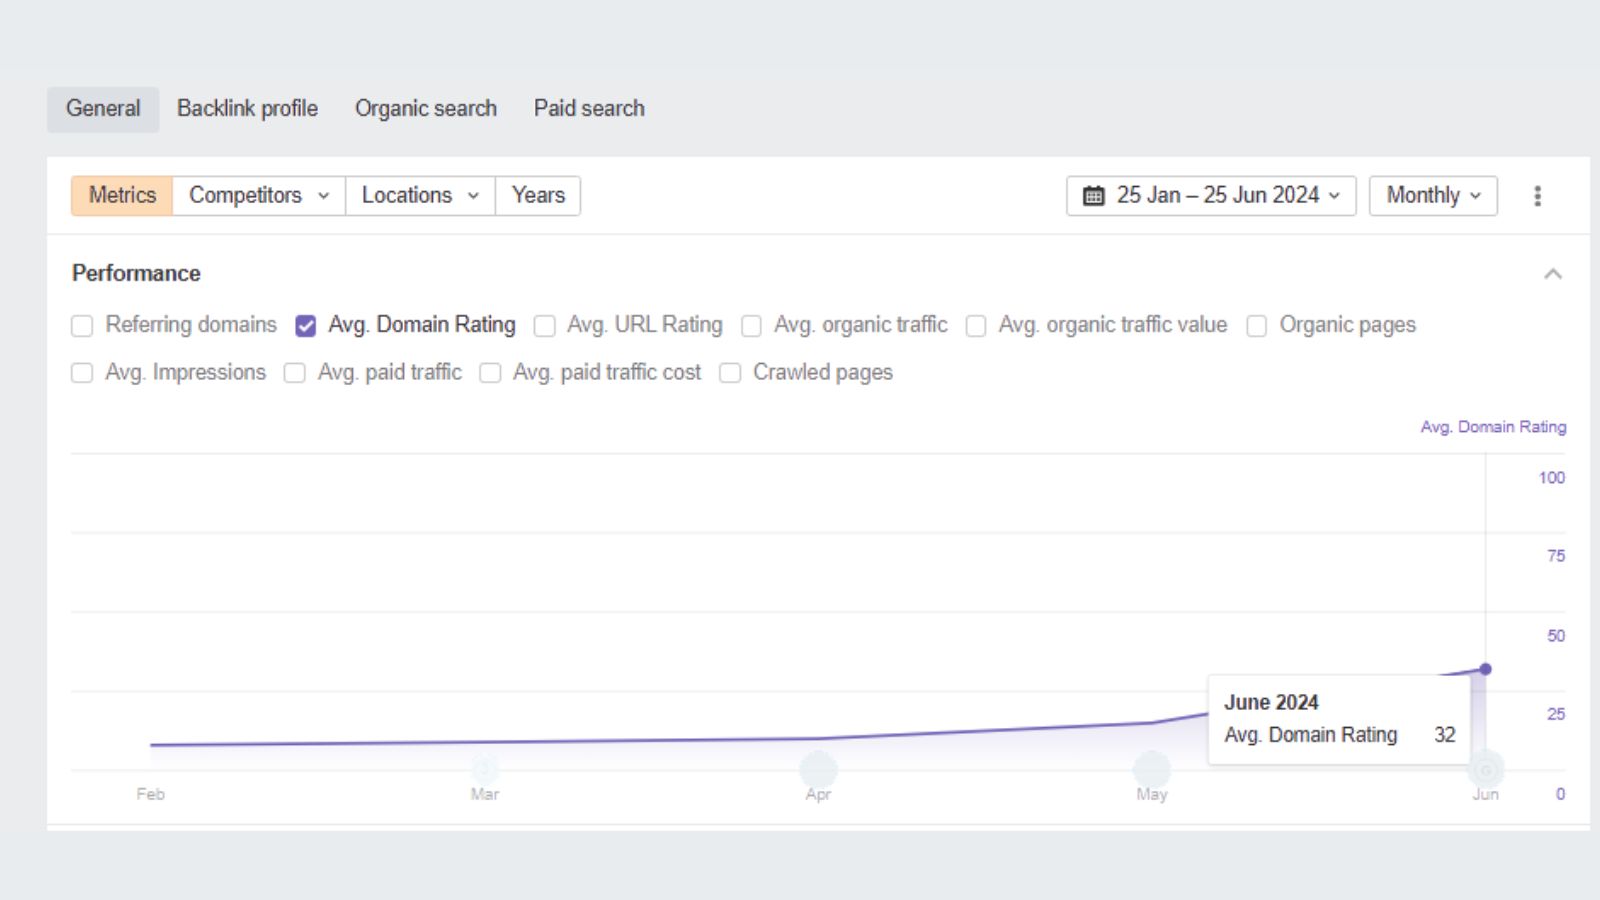Click the May marker on chart axis

(1152, 770)
